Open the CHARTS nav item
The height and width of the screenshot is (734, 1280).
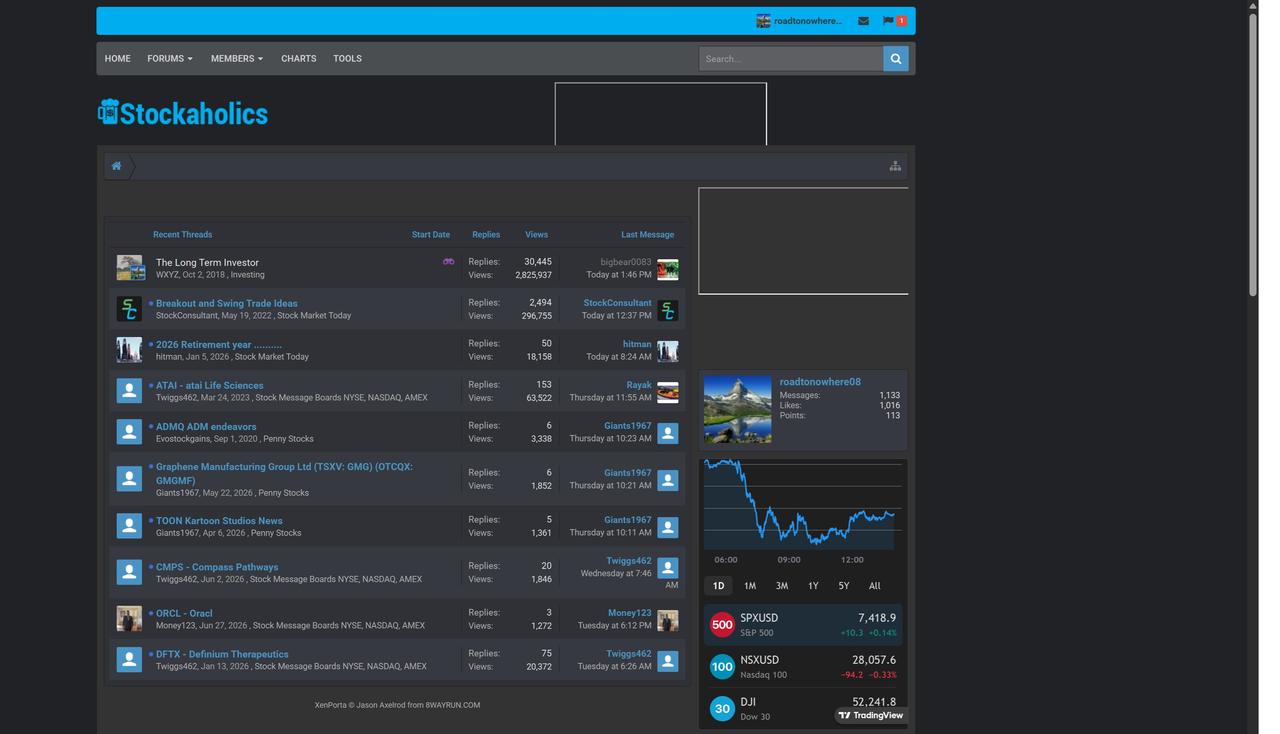[299, 59]
